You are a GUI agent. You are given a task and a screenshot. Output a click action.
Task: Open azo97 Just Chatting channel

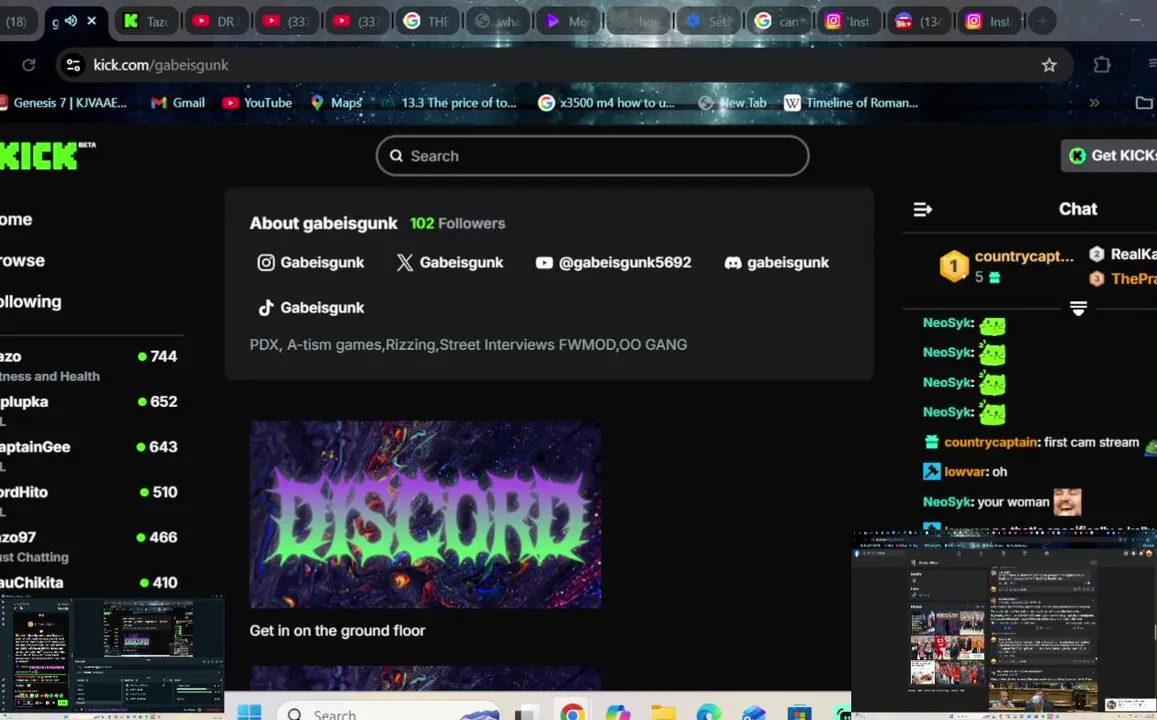[89, 546]
